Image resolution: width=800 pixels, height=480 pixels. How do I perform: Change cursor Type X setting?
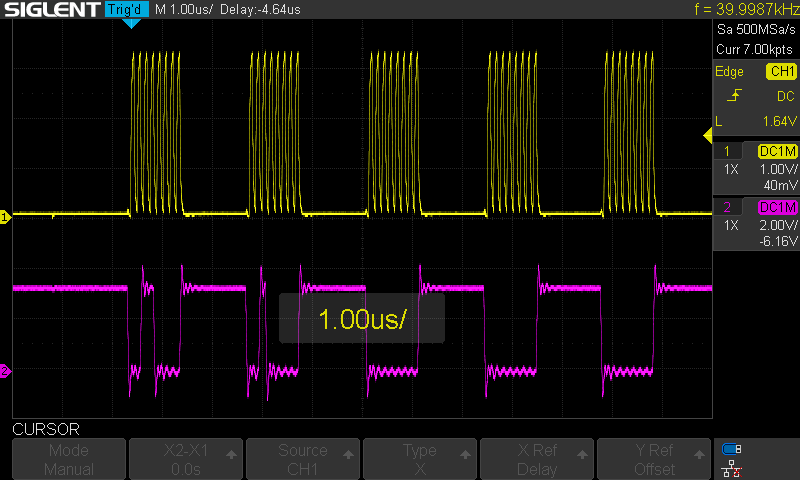tap(419, 459)
